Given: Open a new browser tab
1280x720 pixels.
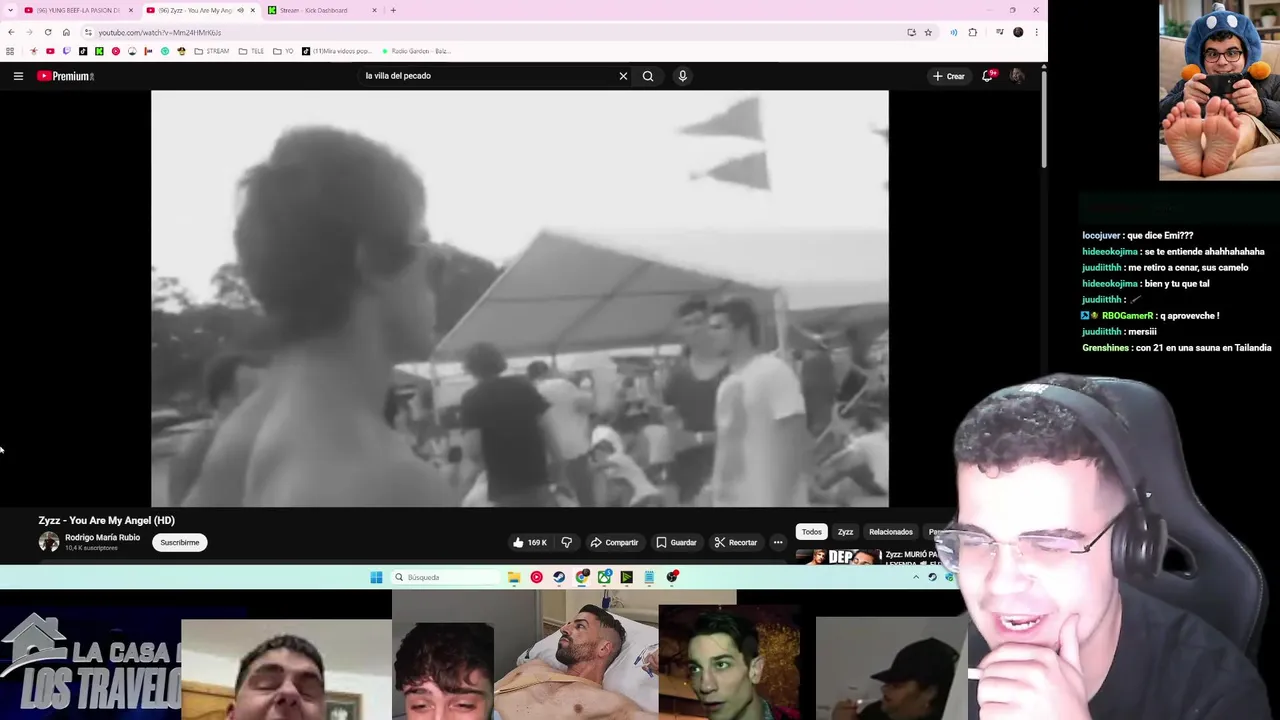Looking at the screenshot, I should pyautogui.click(x=393, y=10).
